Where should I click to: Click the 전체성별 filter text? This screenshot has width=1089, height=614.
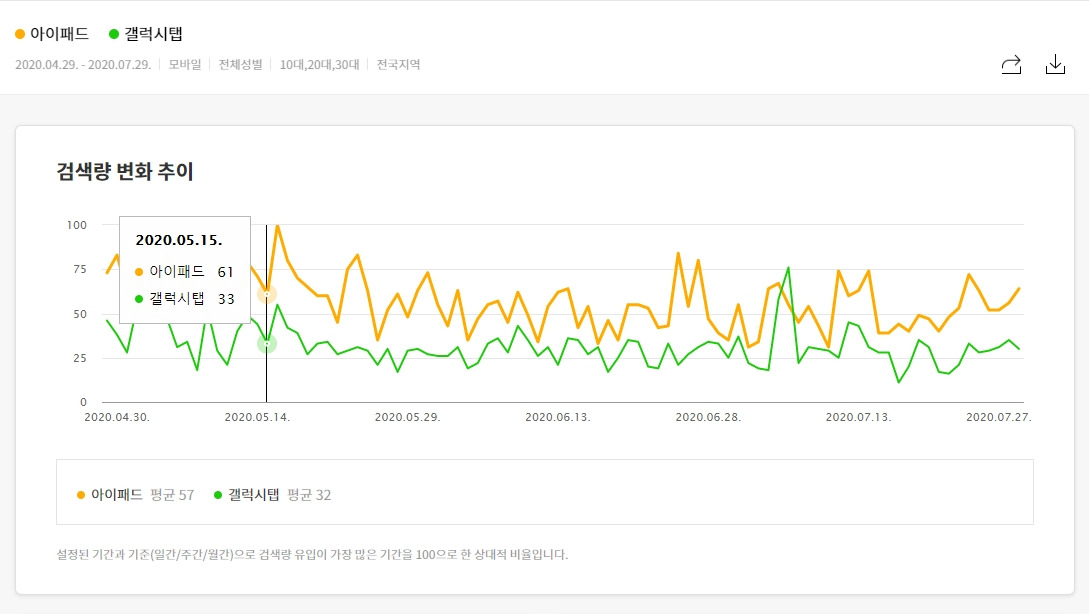(240, 65)
